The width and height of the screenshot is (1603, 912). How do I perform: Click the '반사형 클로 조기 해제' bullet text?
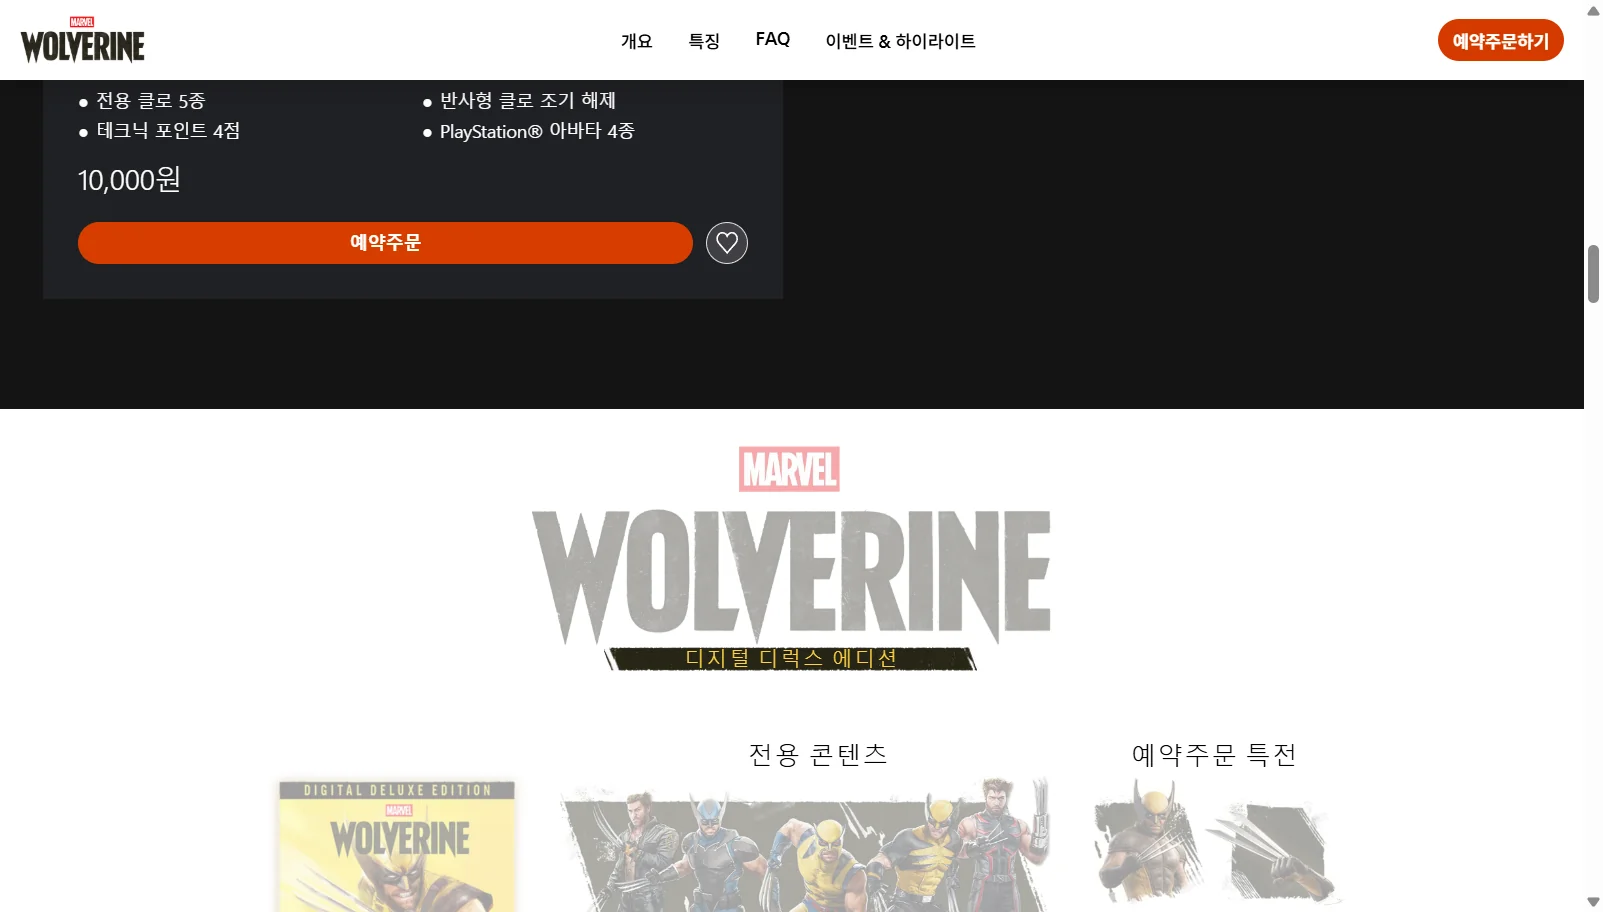pyautogui.click(x=528, y=101)
